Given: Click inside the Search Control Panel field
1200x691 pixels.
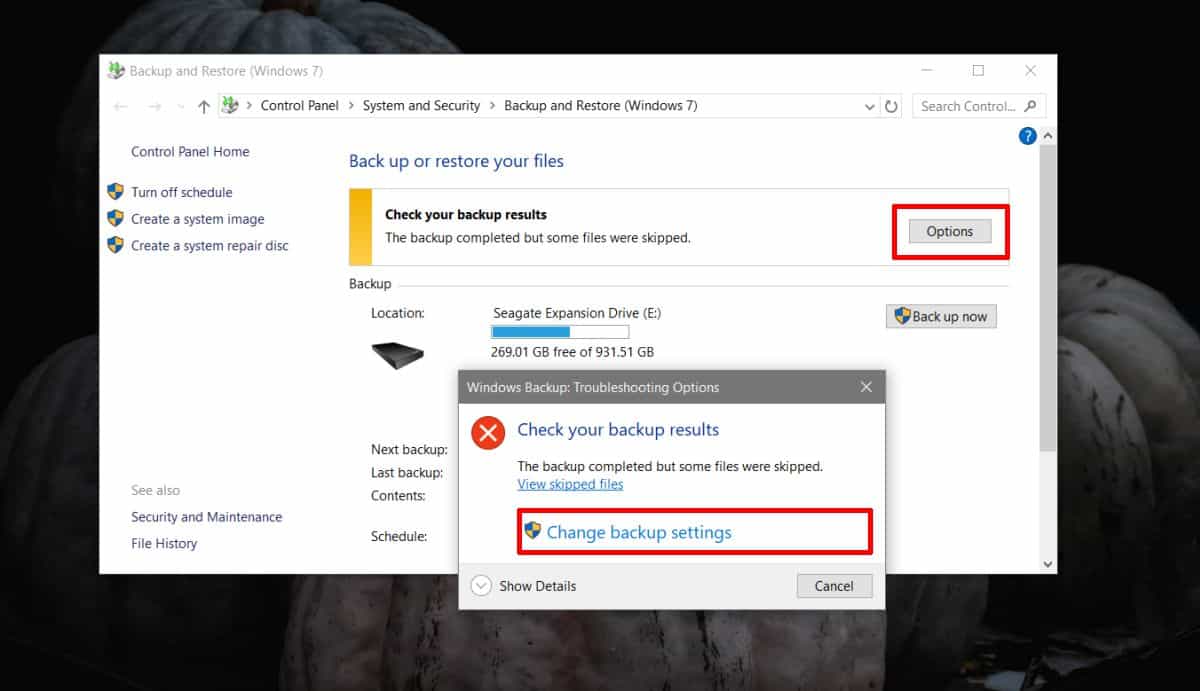Looking at the screenshot, I should coord(970,106).
